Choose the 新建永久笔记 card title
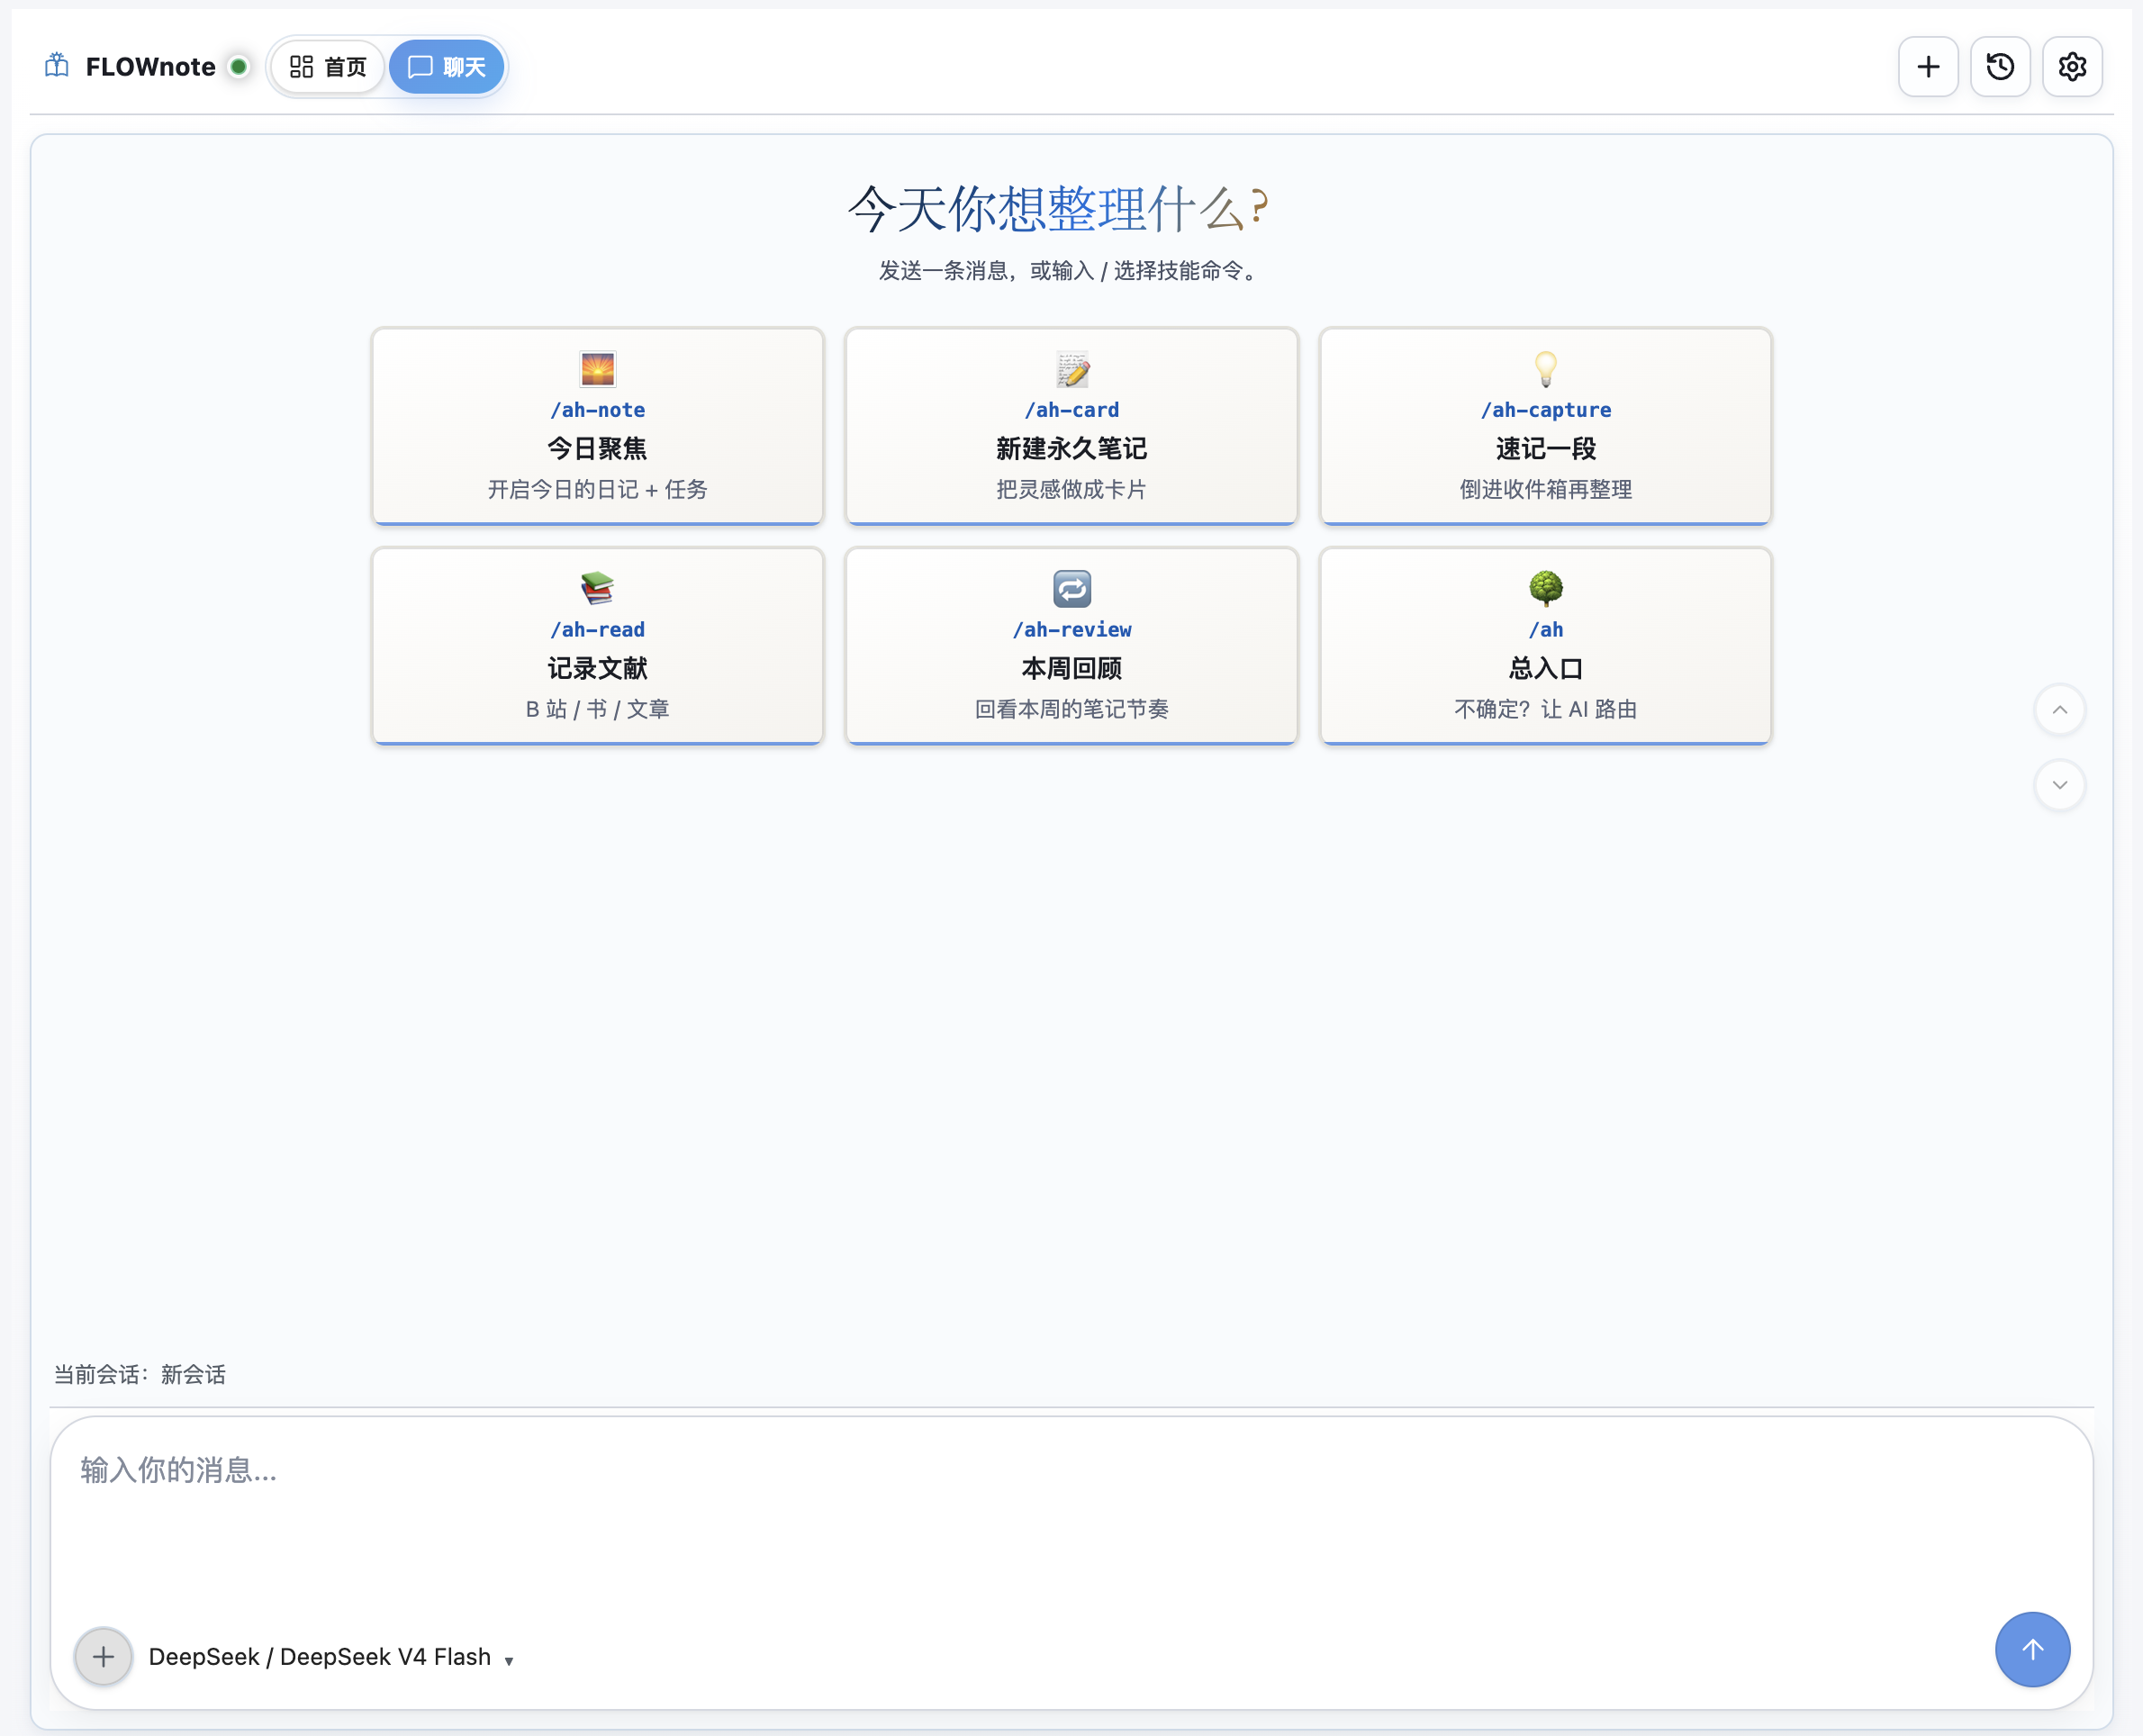 point(1072,449)
